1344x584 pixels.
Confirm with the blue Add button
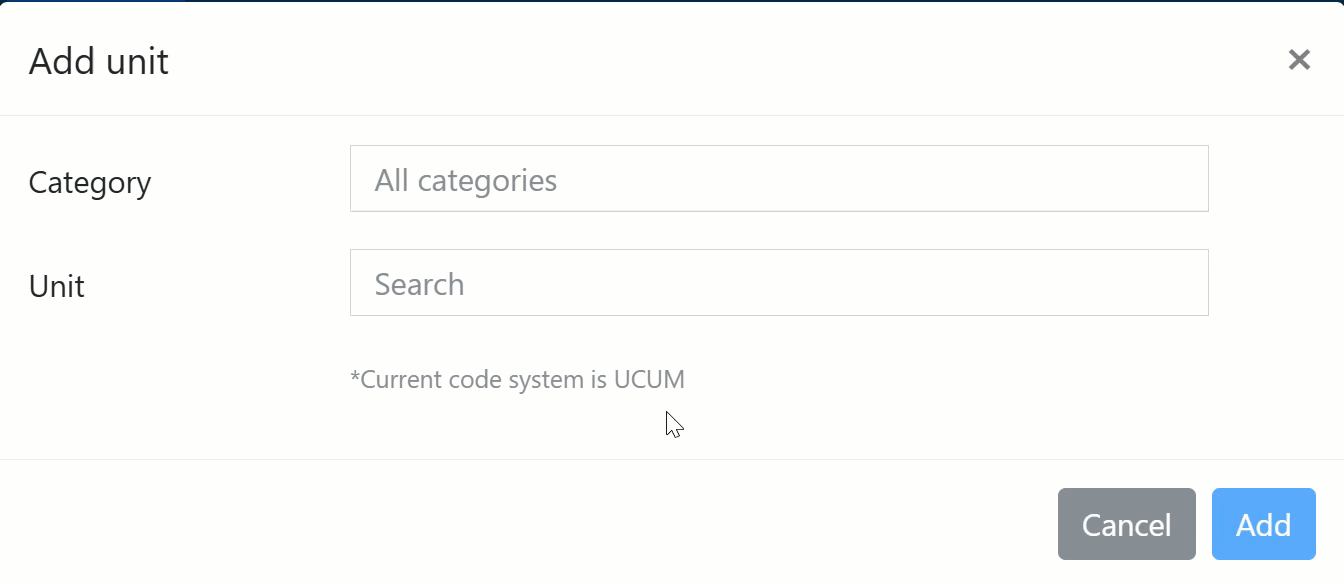pos(1263,524)
